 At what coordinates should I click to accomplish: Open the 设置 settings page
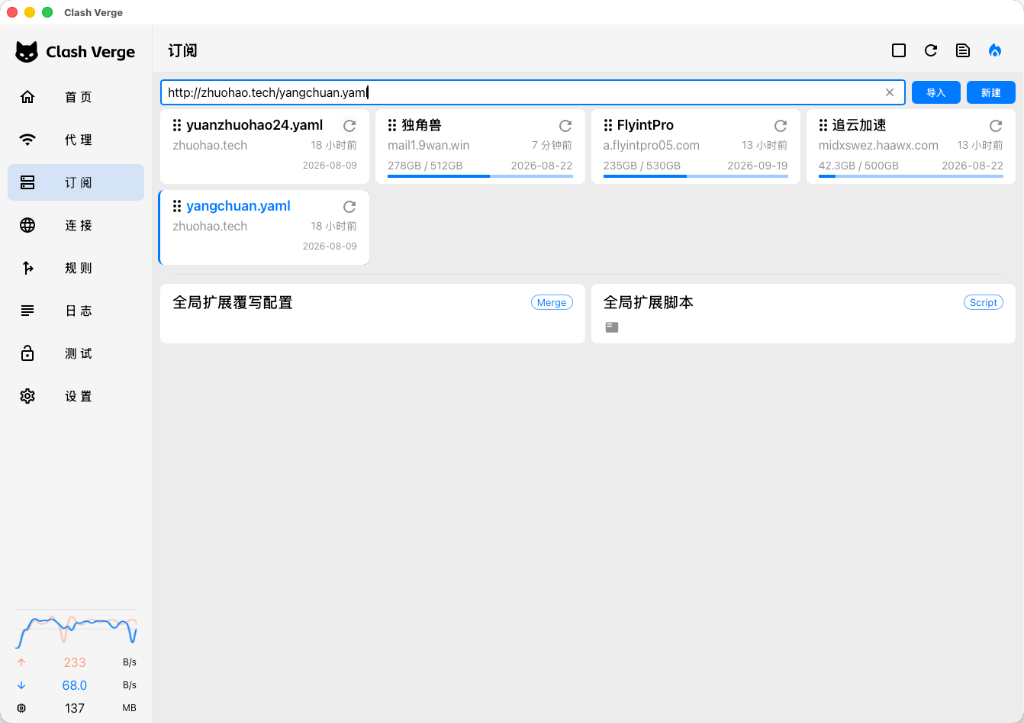(x=76, y=396)
